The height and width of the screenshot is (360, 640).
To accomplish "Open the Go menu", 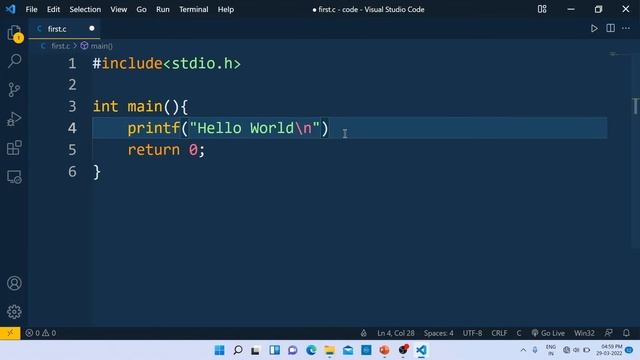I will click(x=141, y=9).
